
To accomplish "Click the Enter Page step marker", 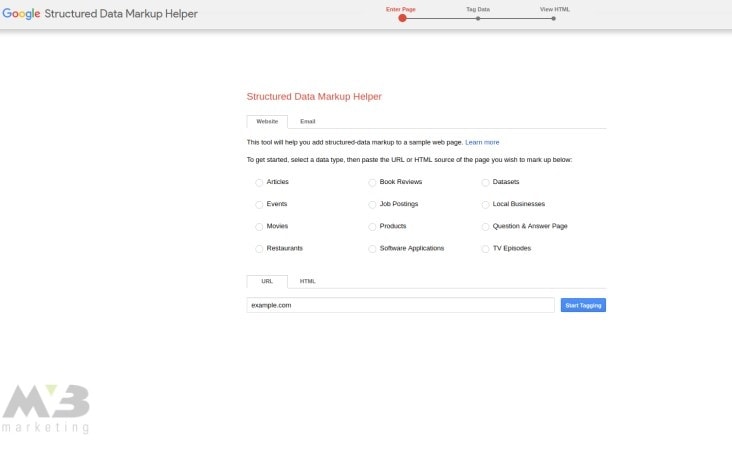I will click(x=402, y=18).
